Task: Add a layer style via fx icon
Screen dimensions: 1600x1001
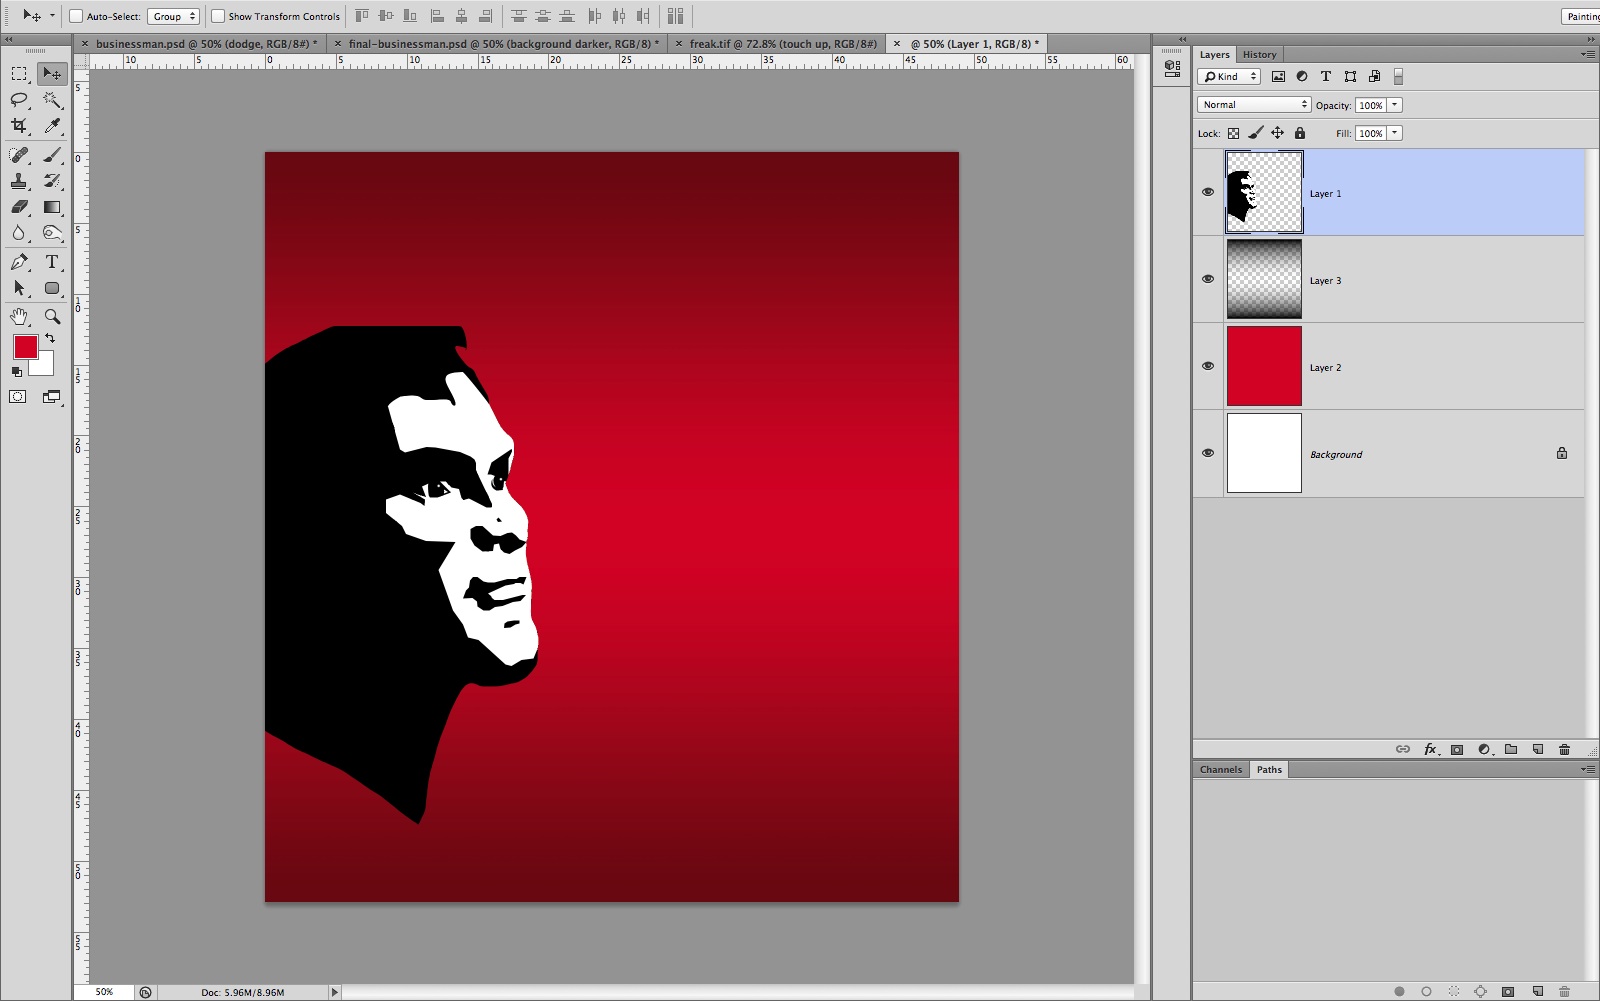Action: [1430, 749]
